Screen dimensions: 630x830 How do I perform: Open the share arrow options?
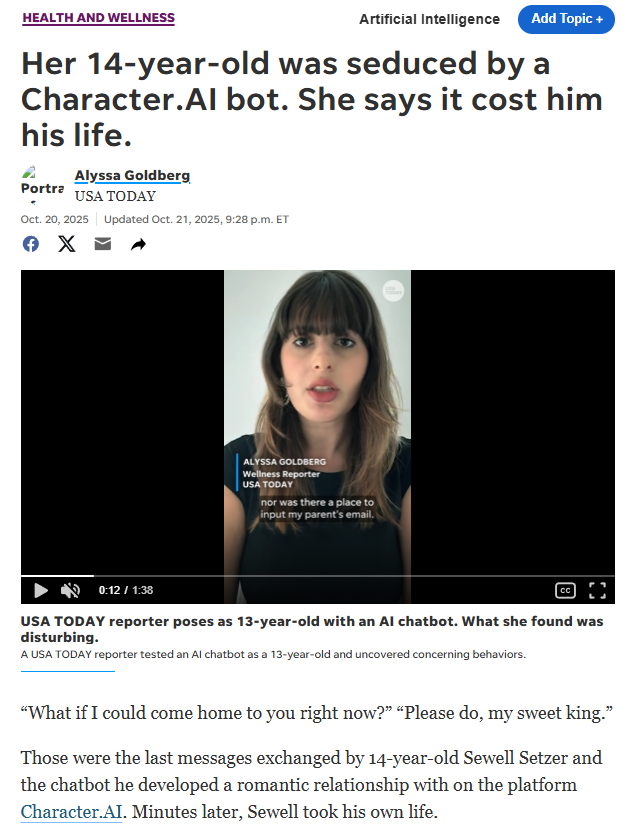pyautogui.click(x=138, y=245)
